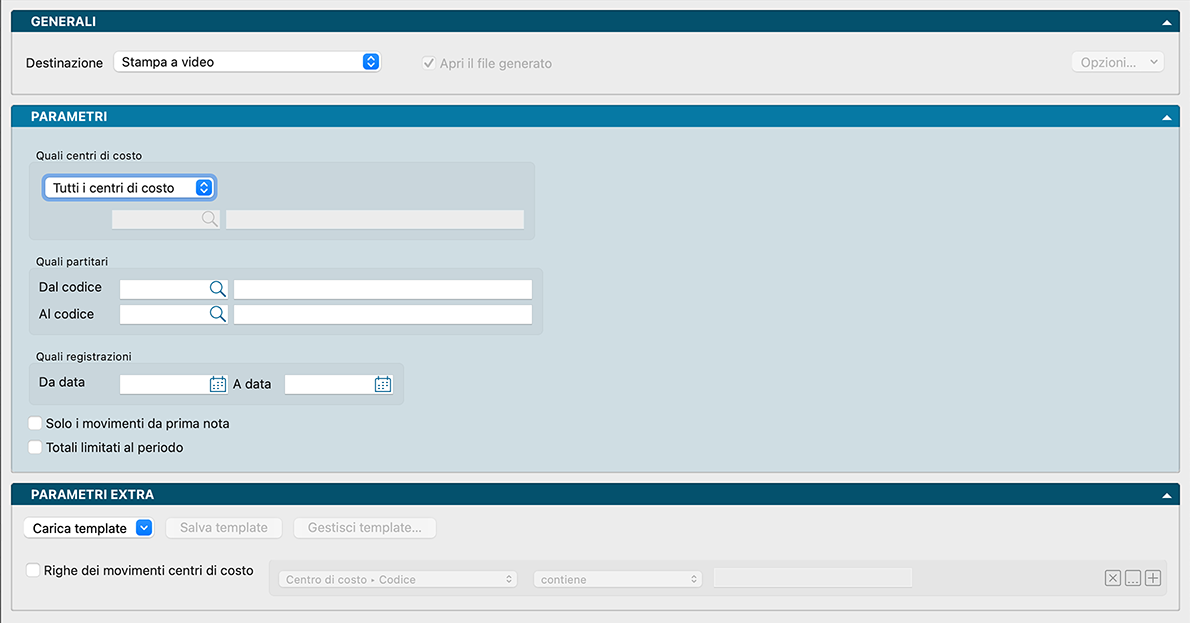Click the plus add filter row icon
The height and width of the screenshot is (623, 1190).
click(1153, 578)
